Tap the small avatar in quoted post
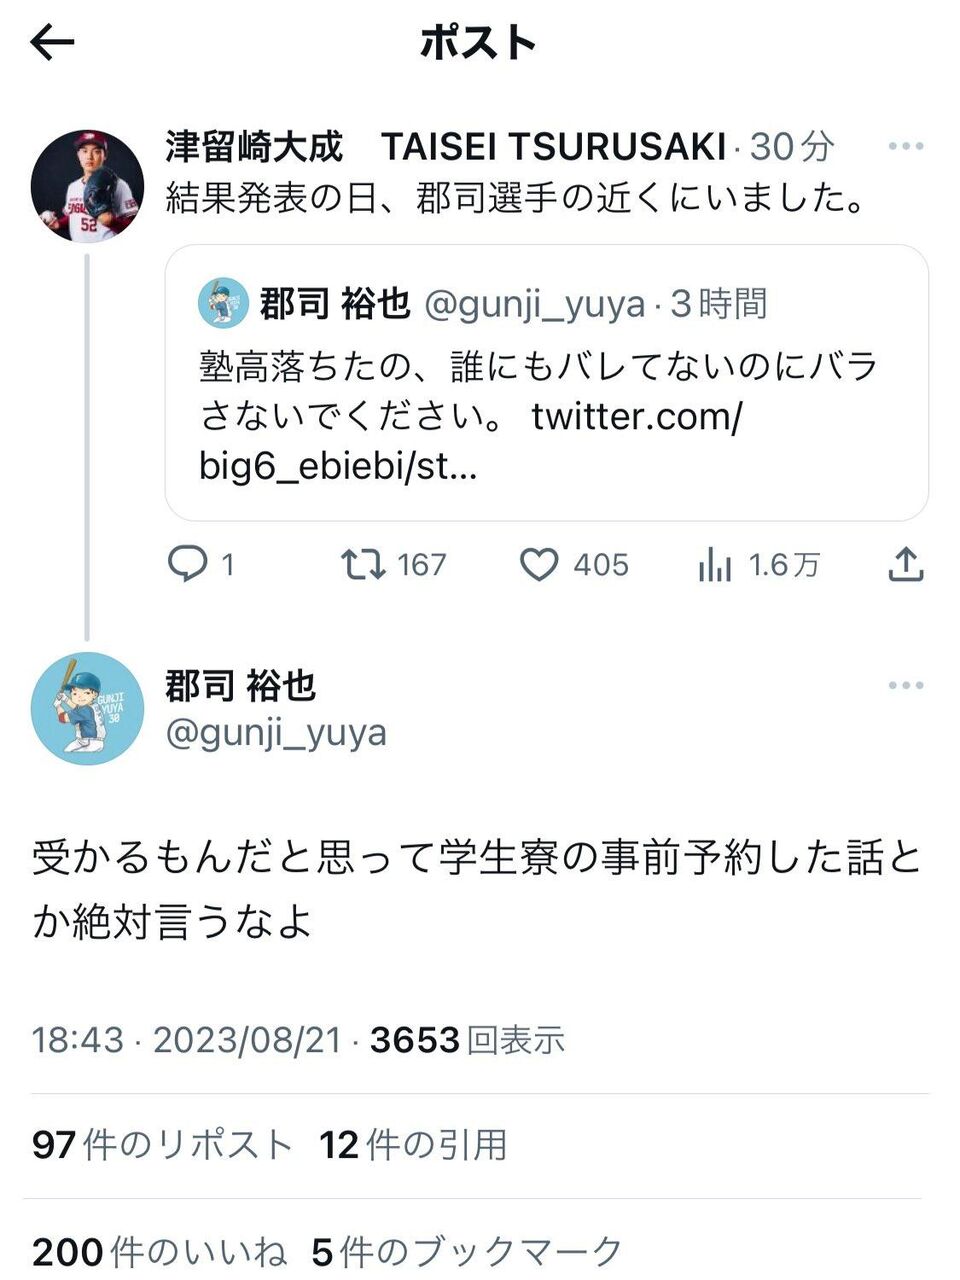The width and height of the screenshot is (960, 1280). (223, 303)
